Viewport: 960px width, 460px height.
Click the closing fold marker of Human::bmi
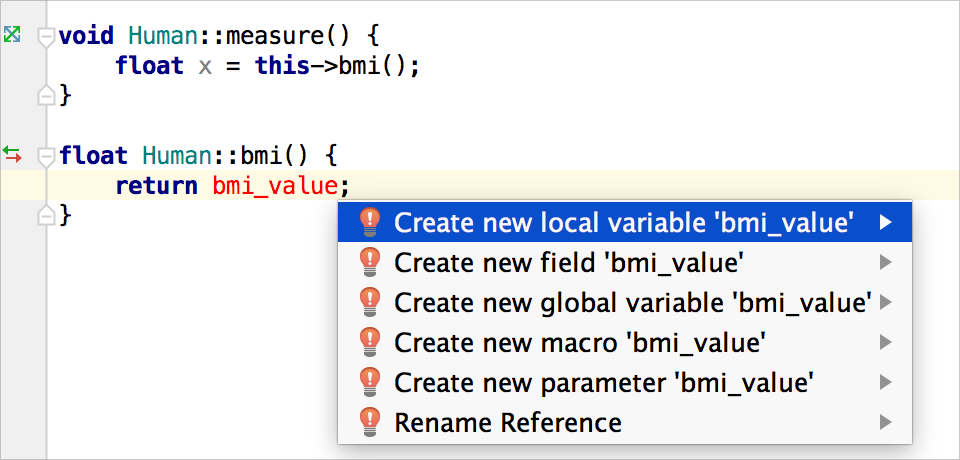click(45, 214)
